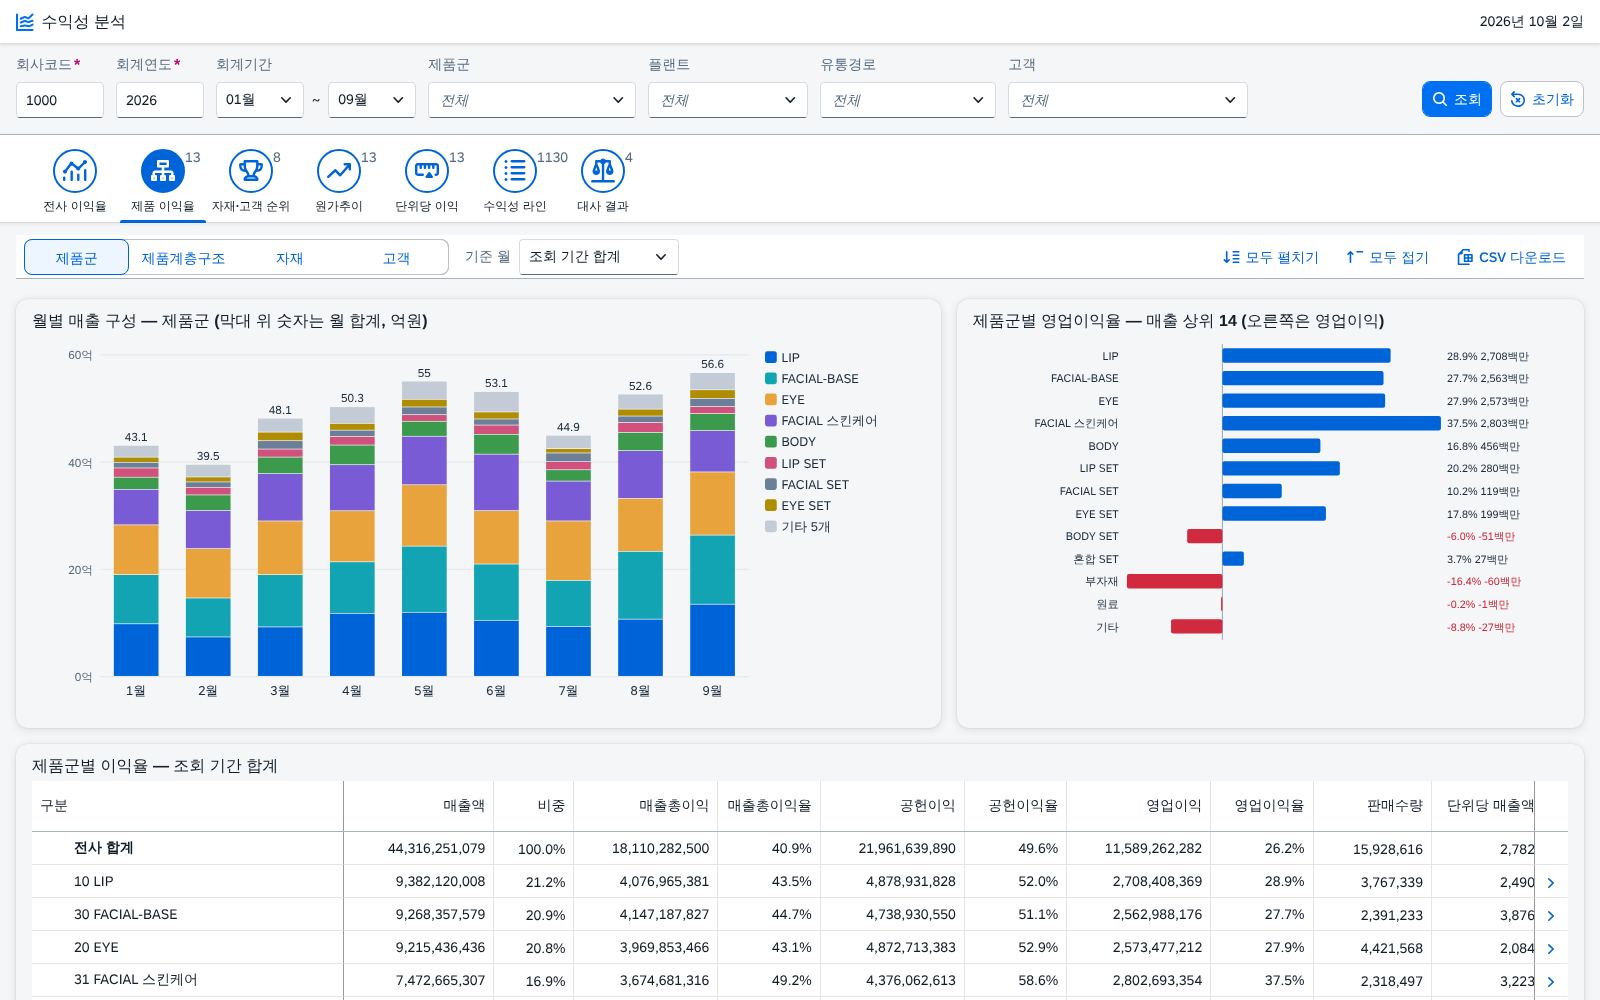
Task: Open the 자재·고객 순위 trophy icon
Action: point(251,171)
